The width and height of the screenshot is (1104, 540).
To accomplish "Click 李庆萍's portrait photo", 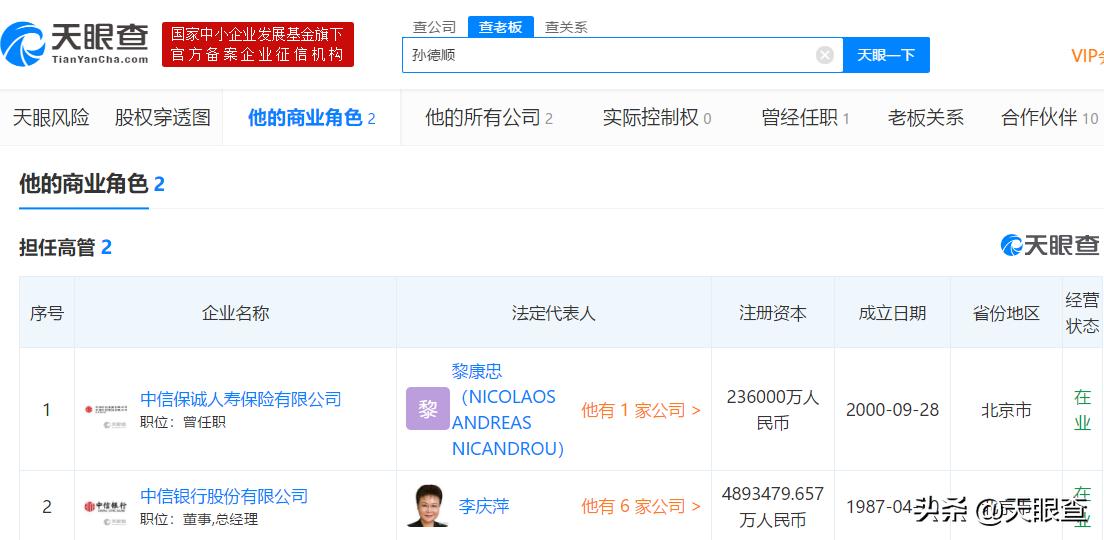I will point(427,506).
